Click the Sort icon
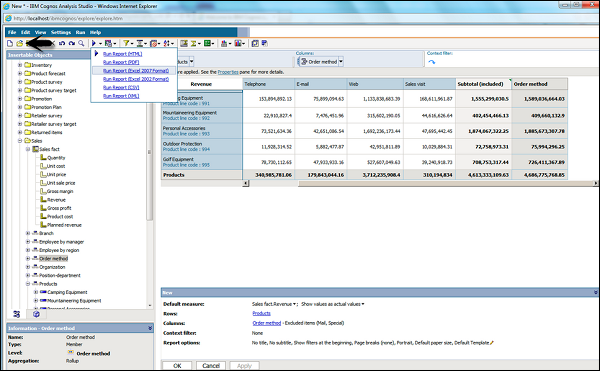 [x=167, y=44]
